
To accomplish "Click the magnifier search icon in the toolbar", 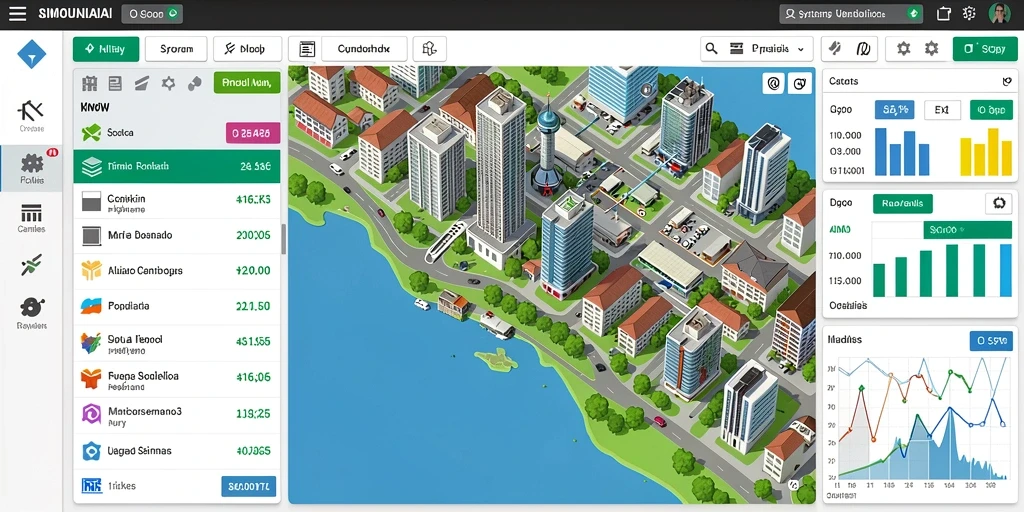I will coord(712,48).
